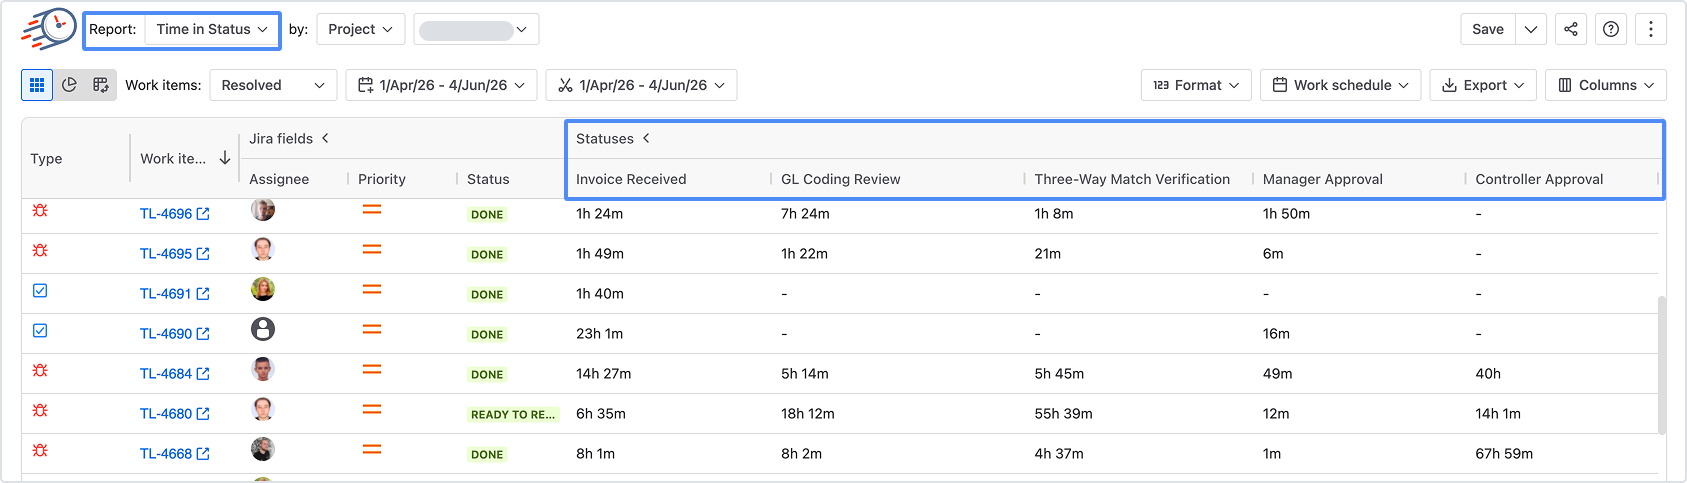Click the bug type icon for TL-4696

pos(40,210)
